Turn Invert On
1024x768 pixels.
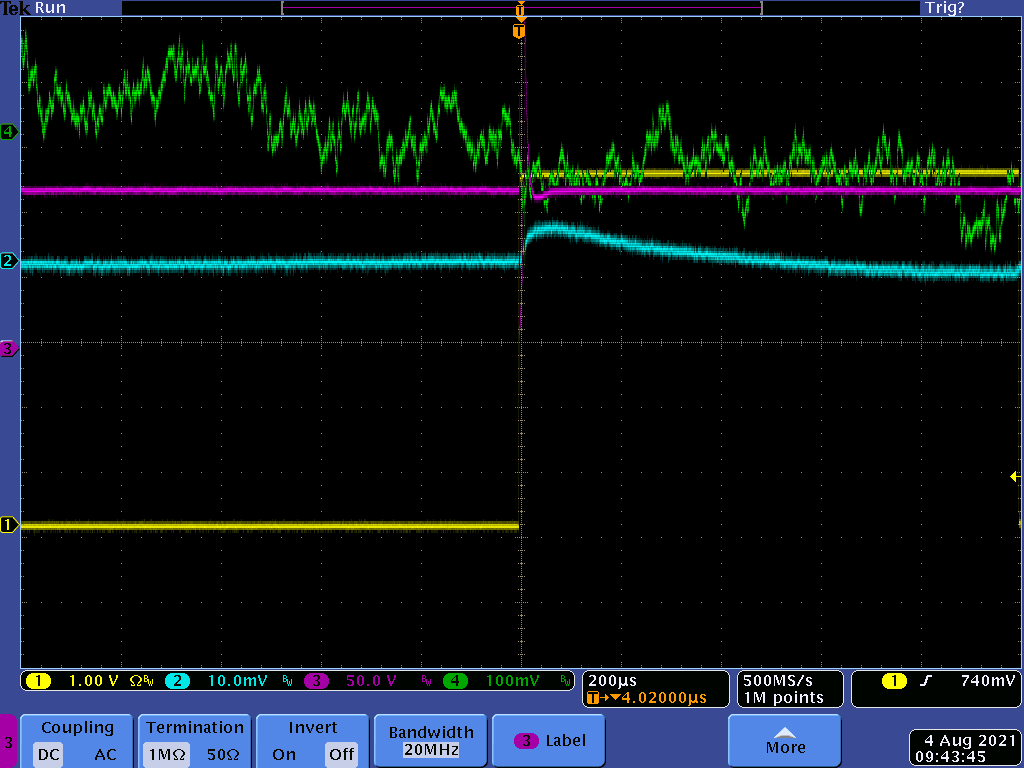tap(284, 755)
